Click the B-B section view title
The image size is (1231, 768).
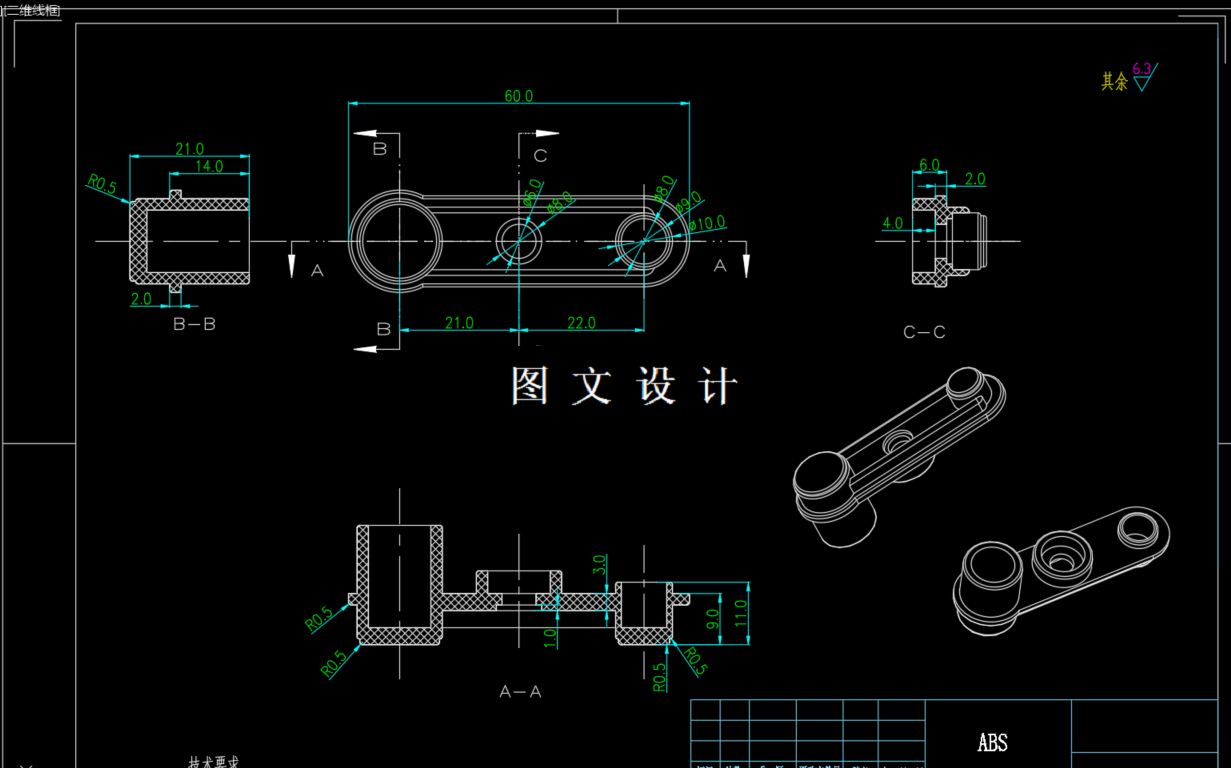(x=194, y=324)
